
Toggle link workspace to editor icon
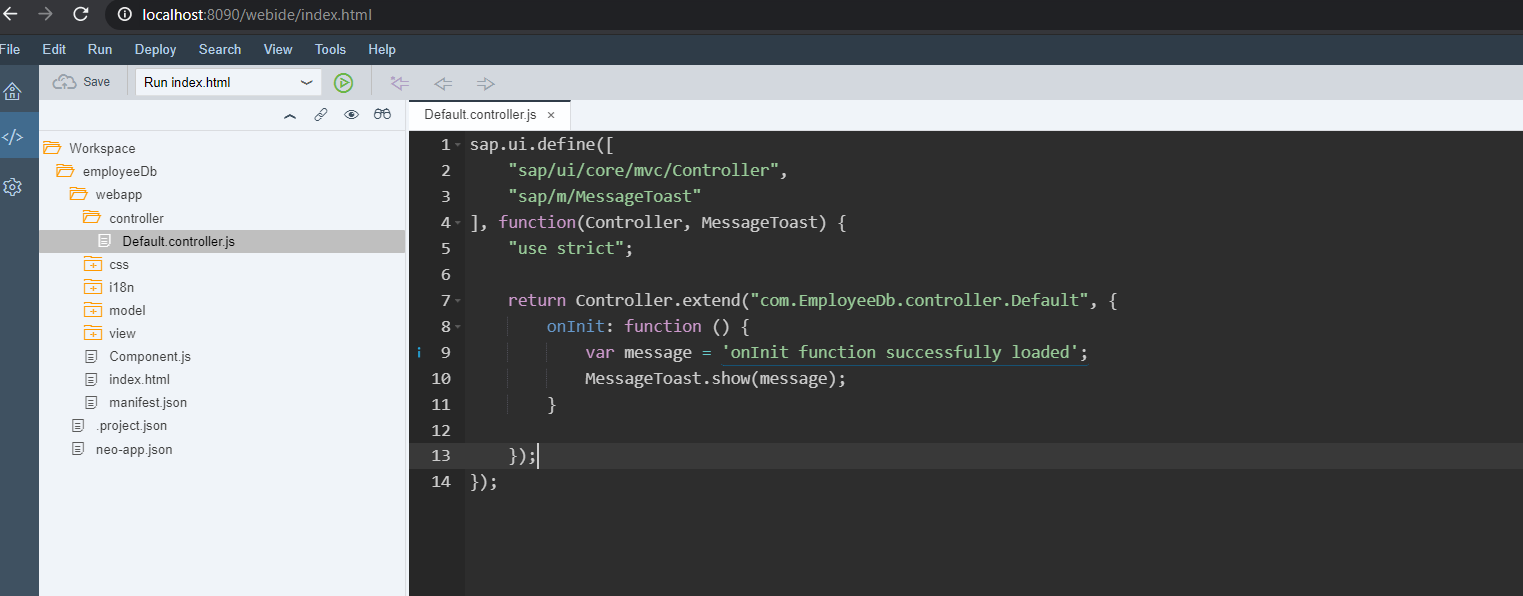click(320, 115)
